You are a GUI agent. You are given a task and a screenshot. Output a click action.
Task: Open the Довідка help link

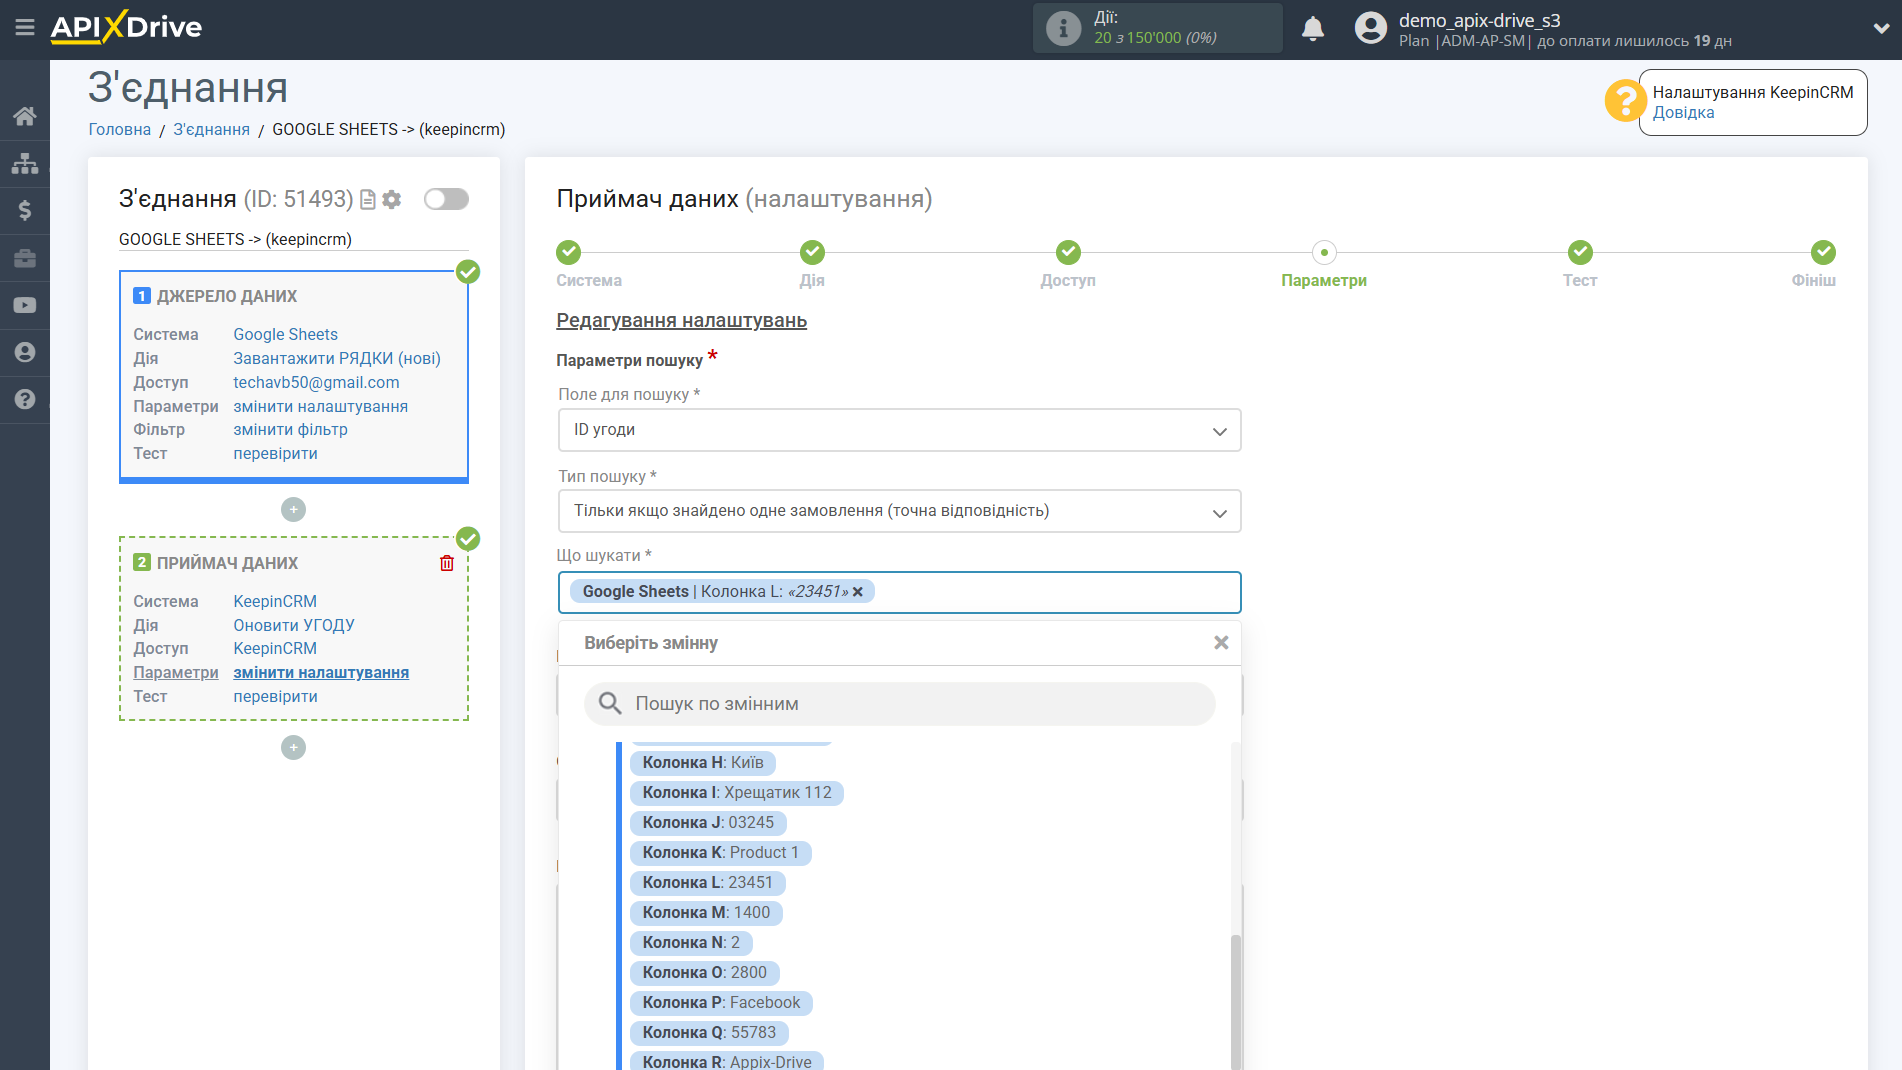(x=1683, y=113)
